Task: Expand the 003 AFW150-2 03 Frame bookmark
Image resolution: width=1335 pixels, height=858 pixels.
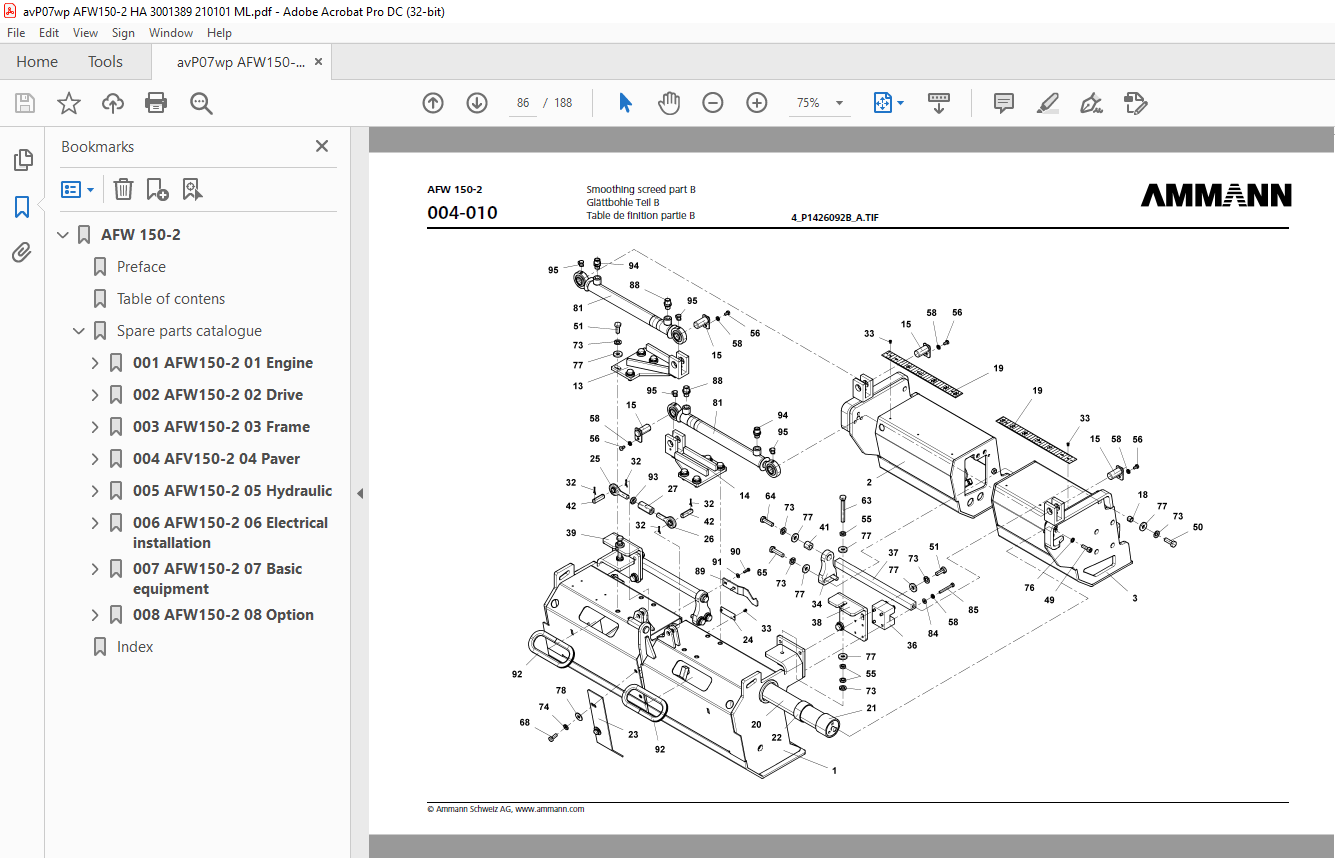Action: [96, 427]
